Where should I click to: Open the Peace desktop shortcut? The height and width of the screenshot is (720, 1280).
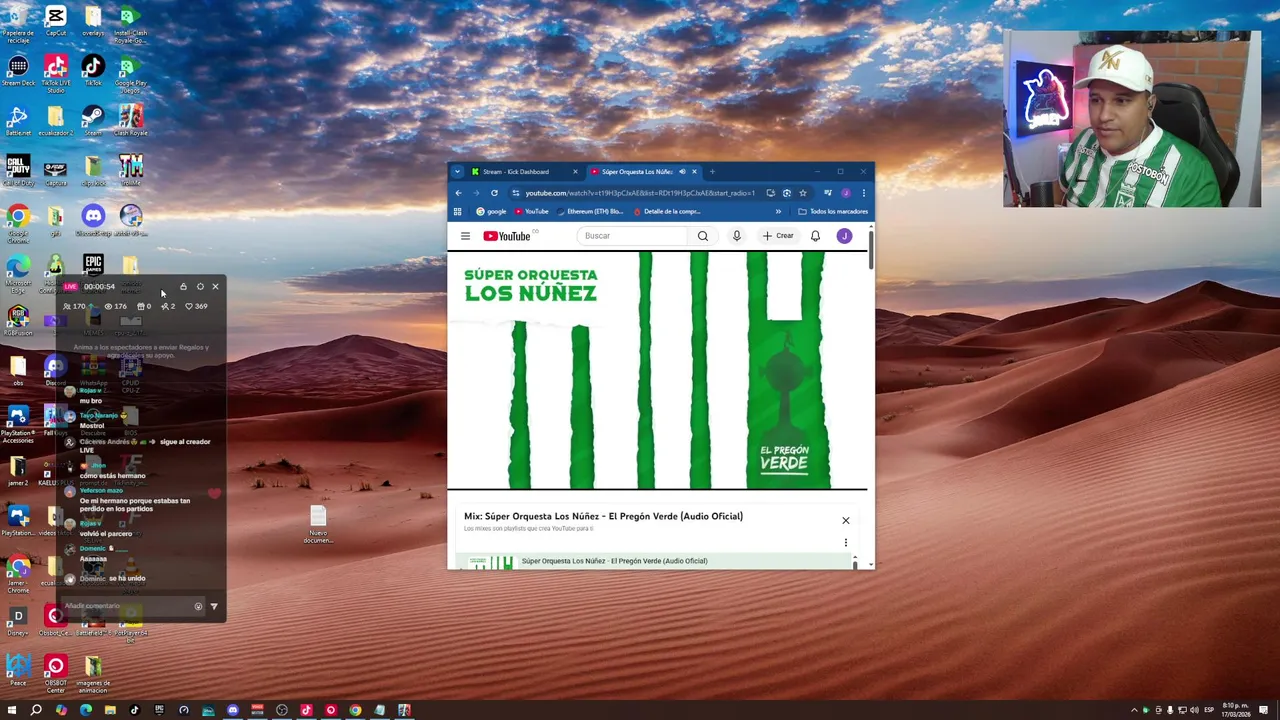[x=18, y=671]
